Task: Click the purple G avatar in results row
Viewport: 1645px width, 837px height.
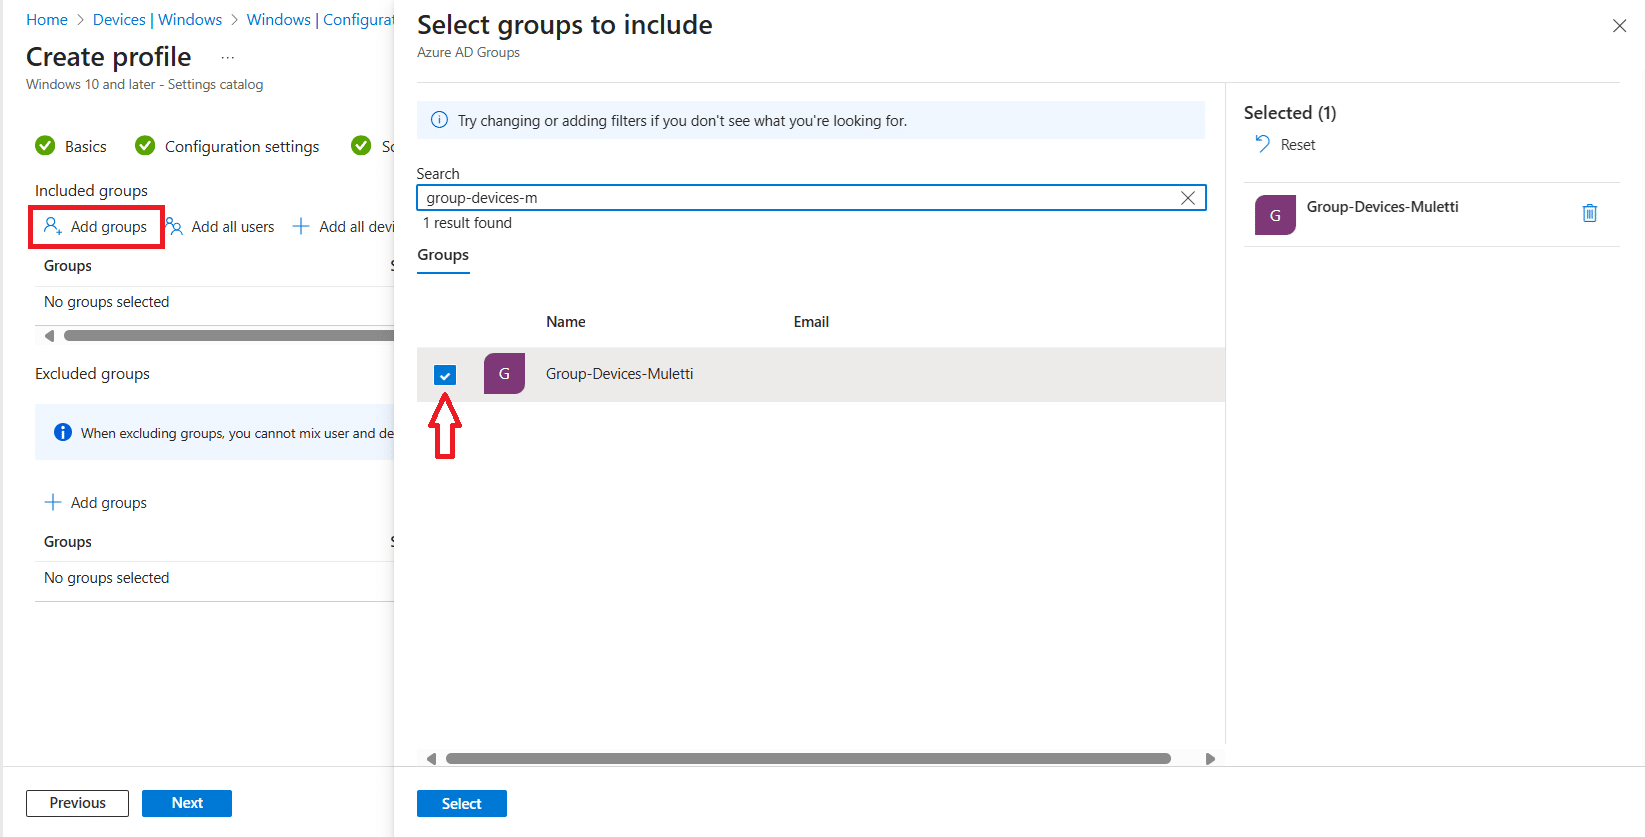Action: pyautogui.click(x=504, y=374)
